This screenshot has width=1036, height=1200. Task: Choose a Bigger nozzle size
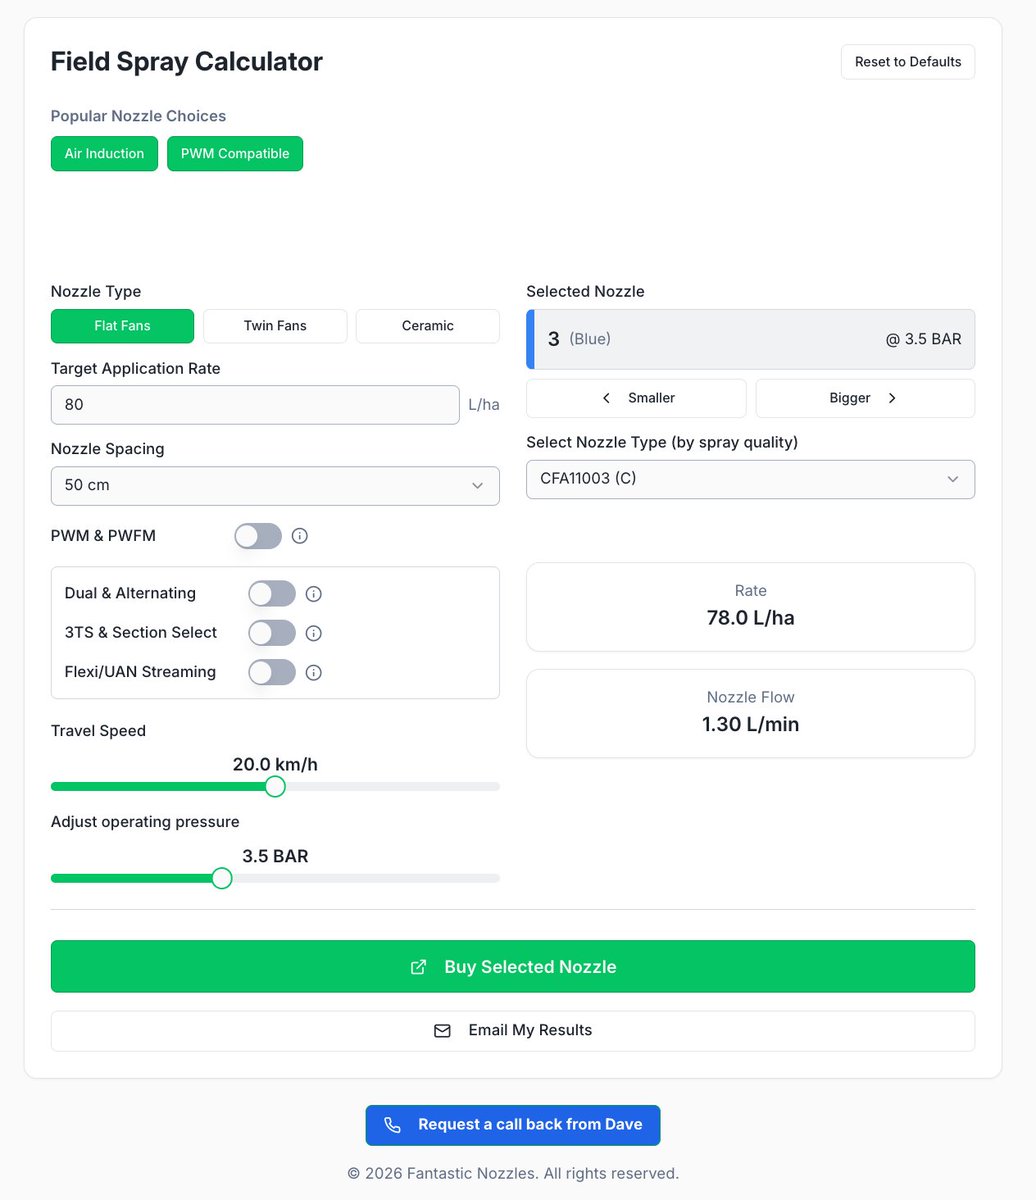point(865,398)
